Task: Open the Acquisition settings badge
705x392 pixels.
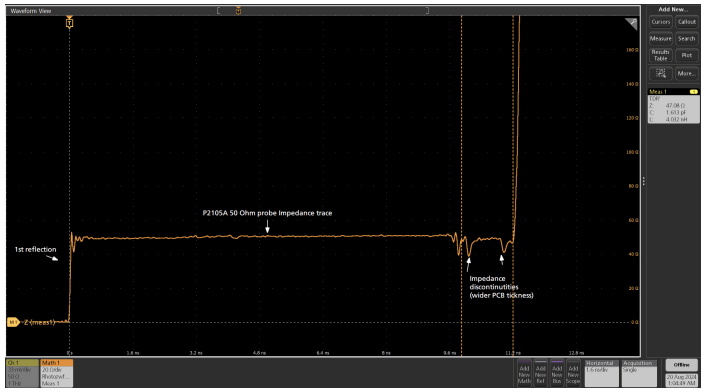Action: 638,373
